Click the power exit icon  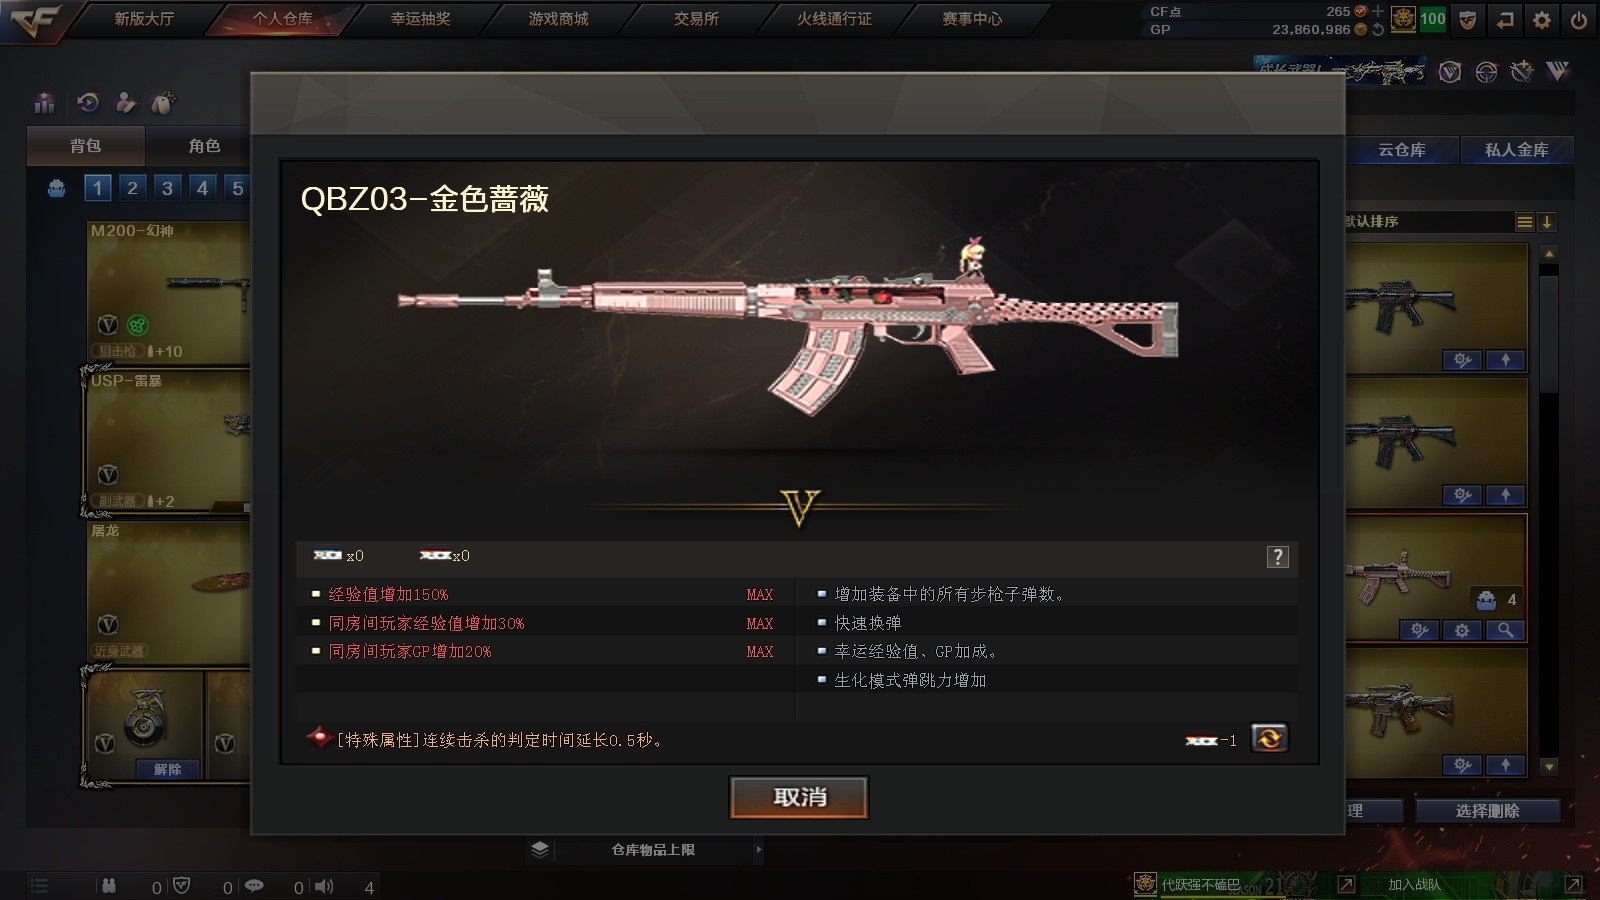click(x=1578, y=20)
